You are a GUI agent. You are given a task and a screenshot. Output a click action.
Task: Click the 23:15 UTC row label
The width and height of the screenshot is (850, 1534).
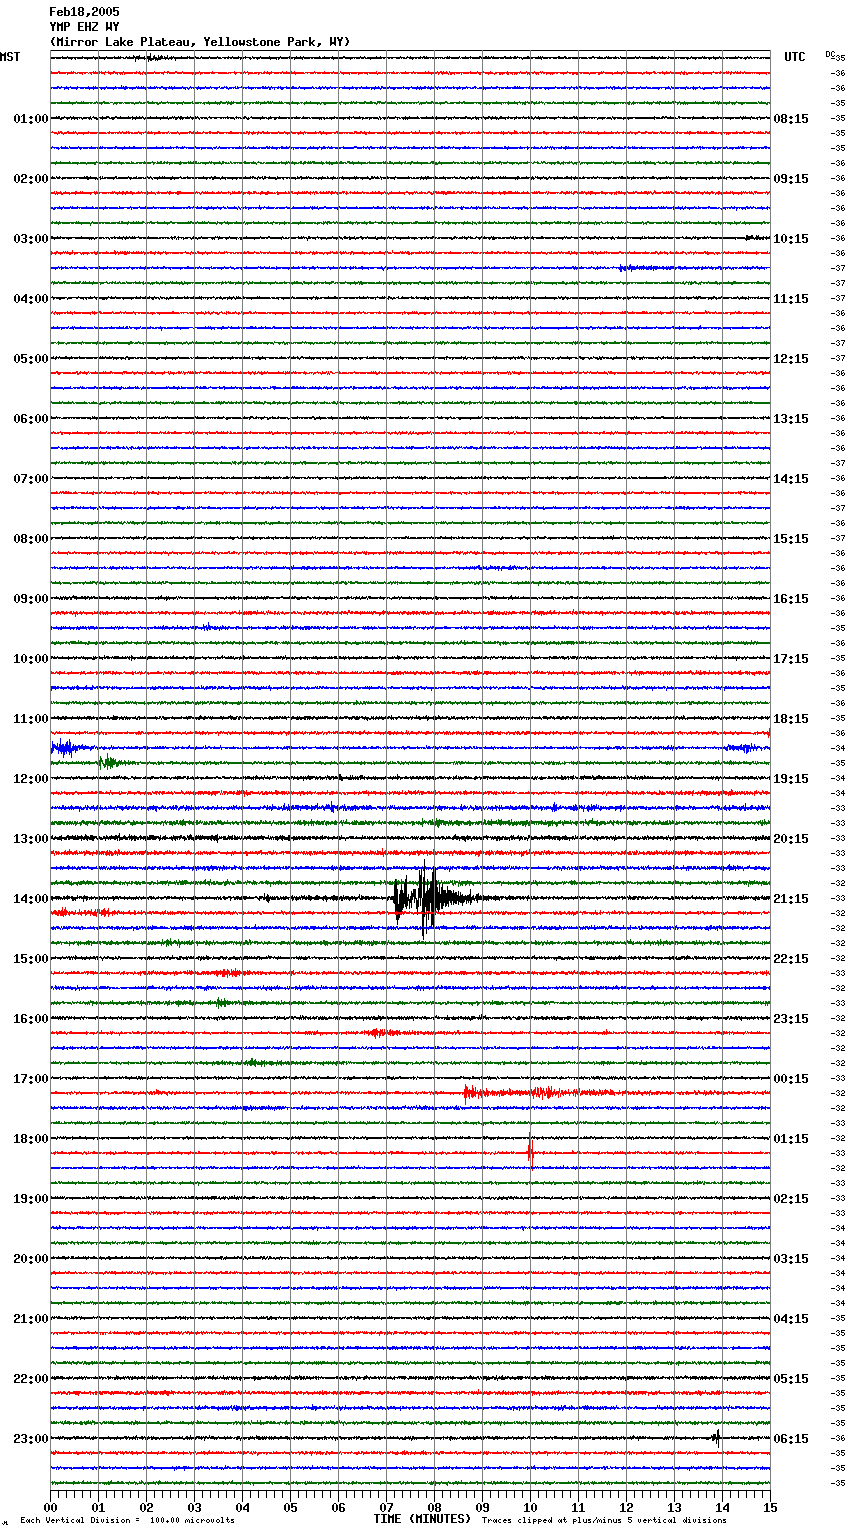click(791, 1019)
